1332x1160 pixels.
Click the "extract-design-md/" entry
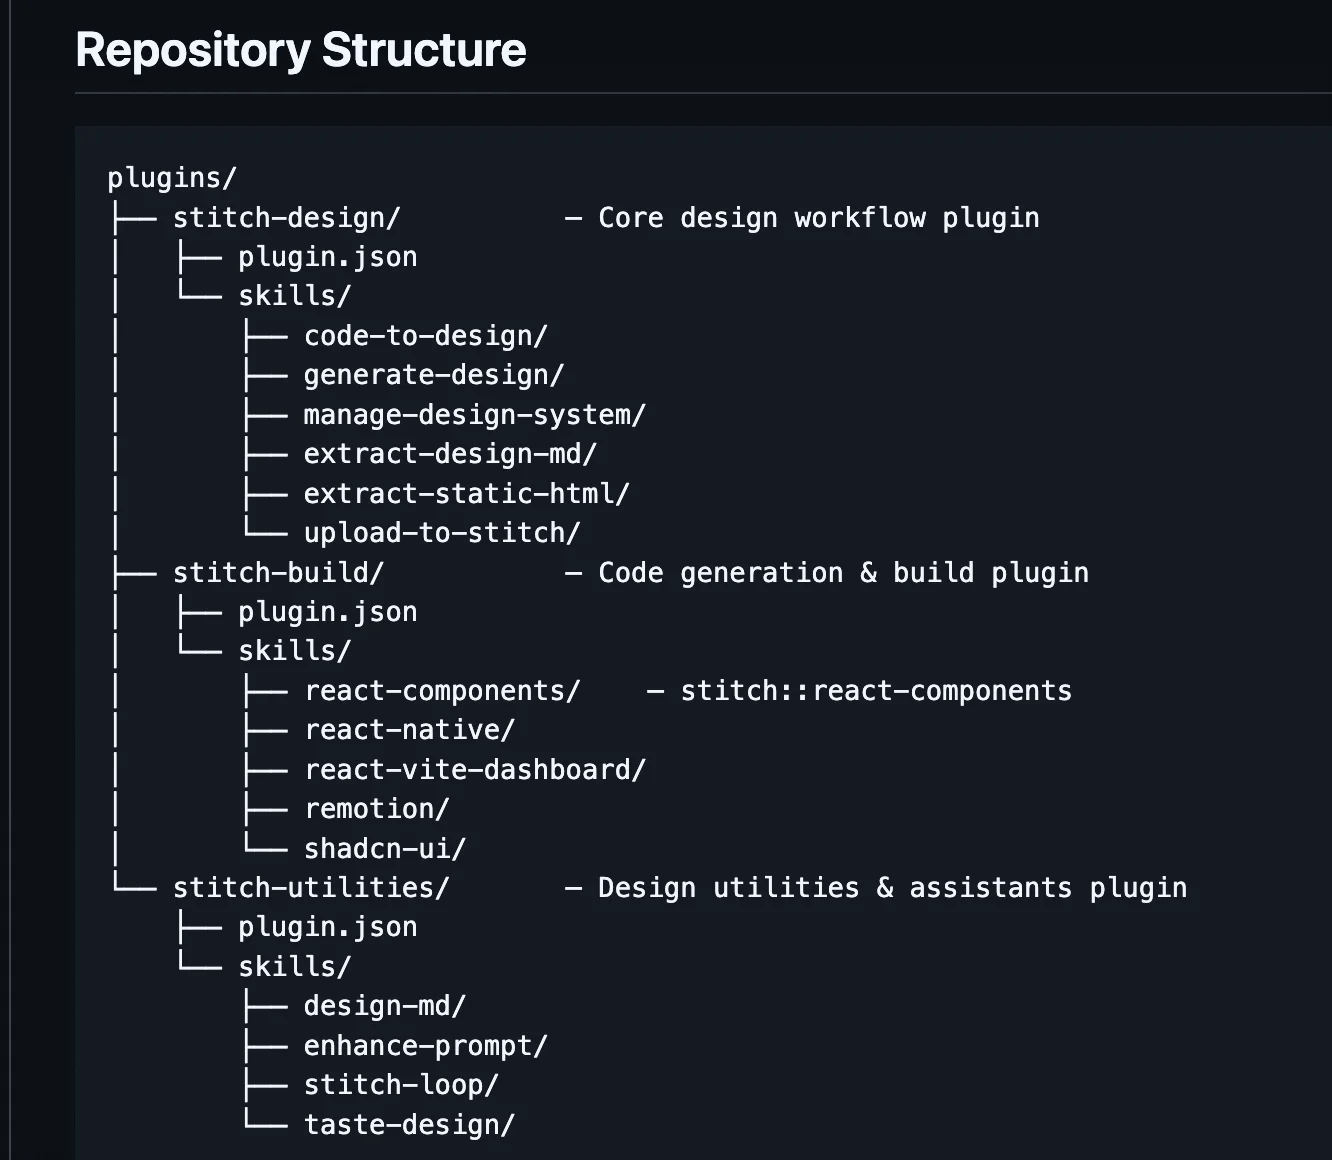(450, 454)
